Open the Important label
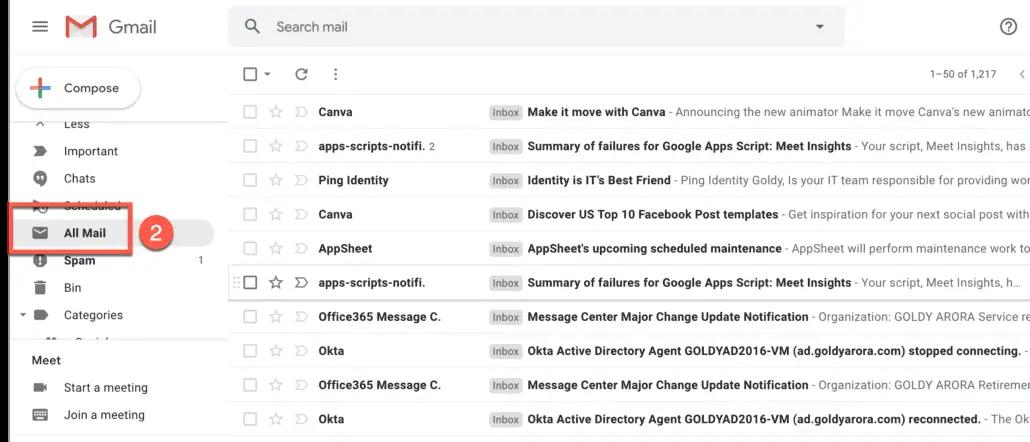This screenshot has width=1030, height=442. click(91, 151)
